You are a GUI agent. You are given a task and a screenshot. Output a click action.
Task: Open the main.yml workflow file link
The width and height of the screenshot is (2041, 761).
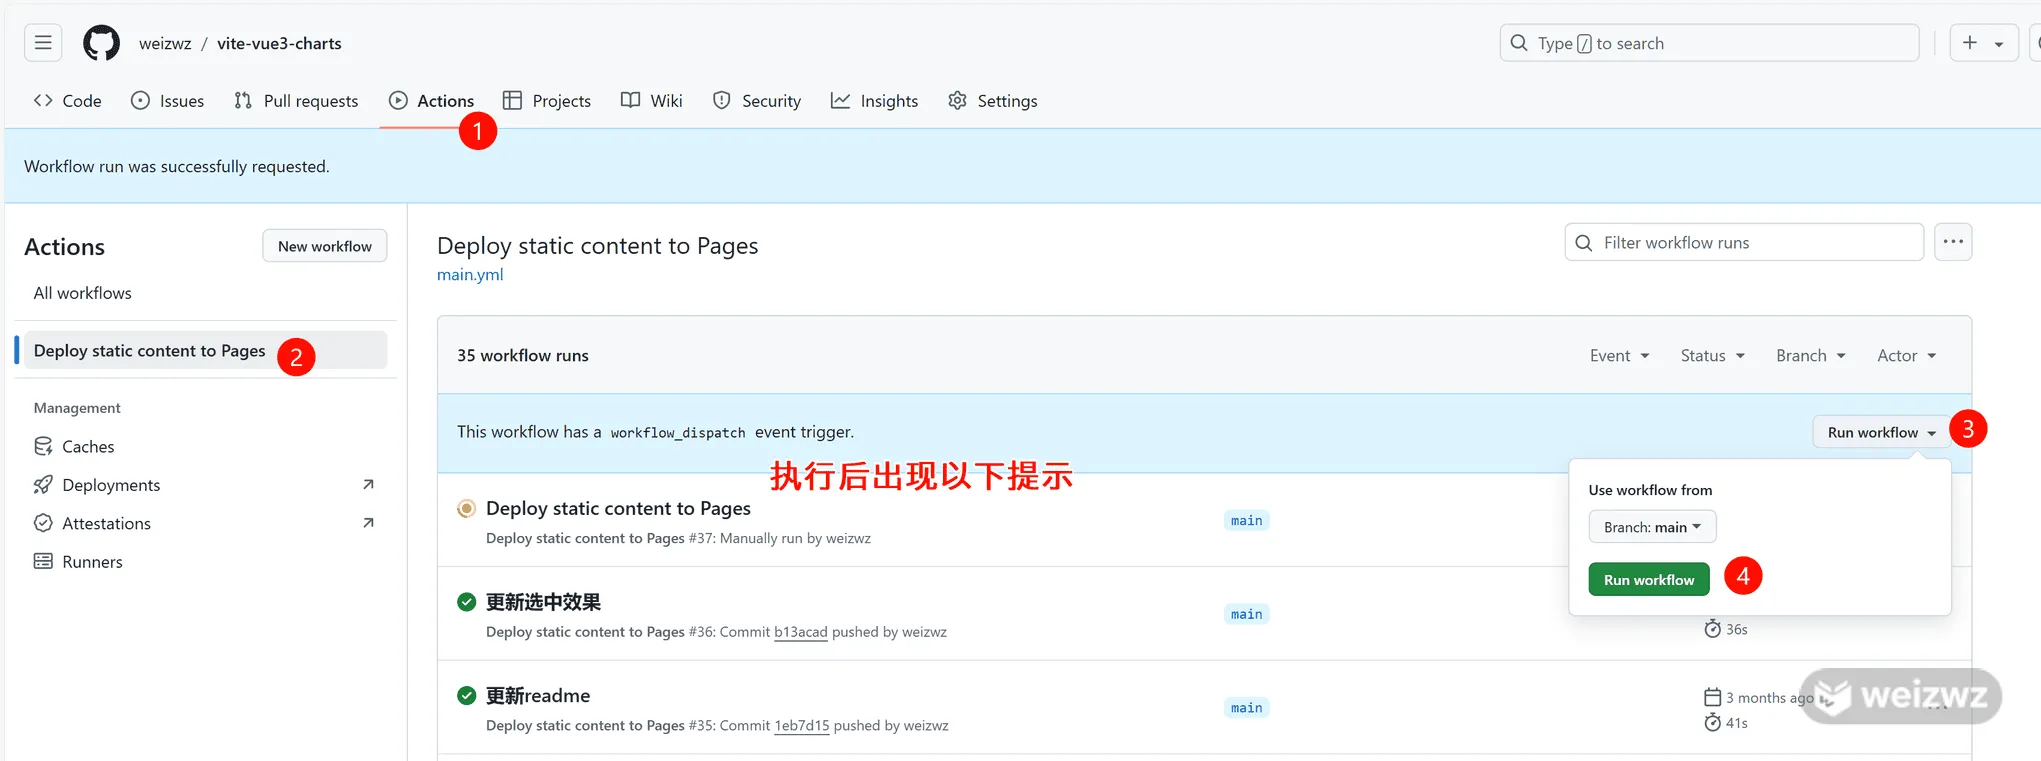point(470,275)
